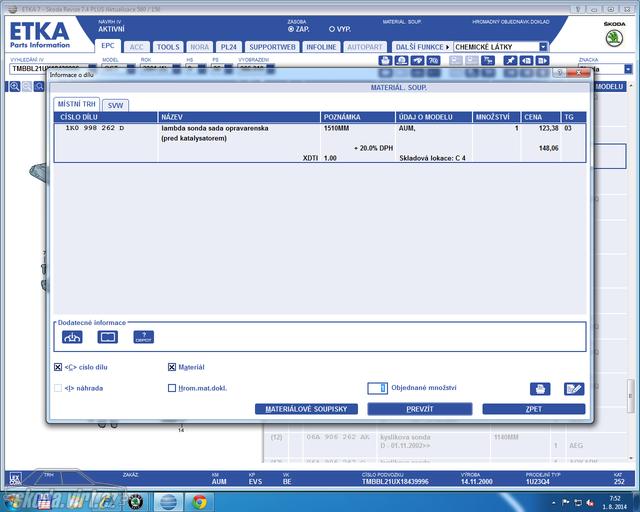Image resolution: width=640 pixels, height=512 pixels.
Task: Click the POZNÁMKA column header
Action: (x=358, y=117)
